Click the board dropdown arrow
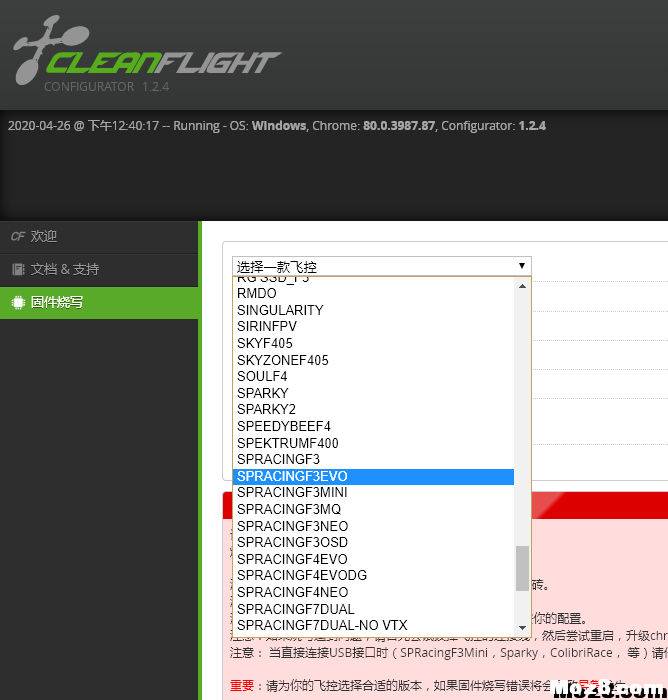 click(522, 266)
